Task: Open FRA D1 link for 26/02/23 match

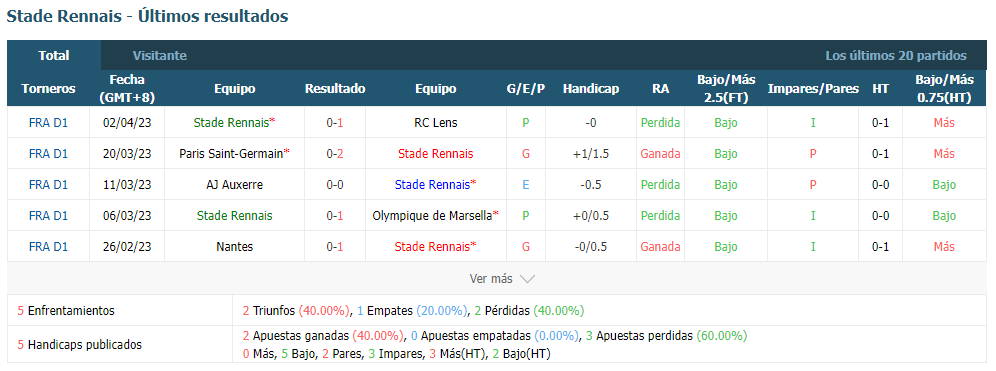Action: point(48,246)
